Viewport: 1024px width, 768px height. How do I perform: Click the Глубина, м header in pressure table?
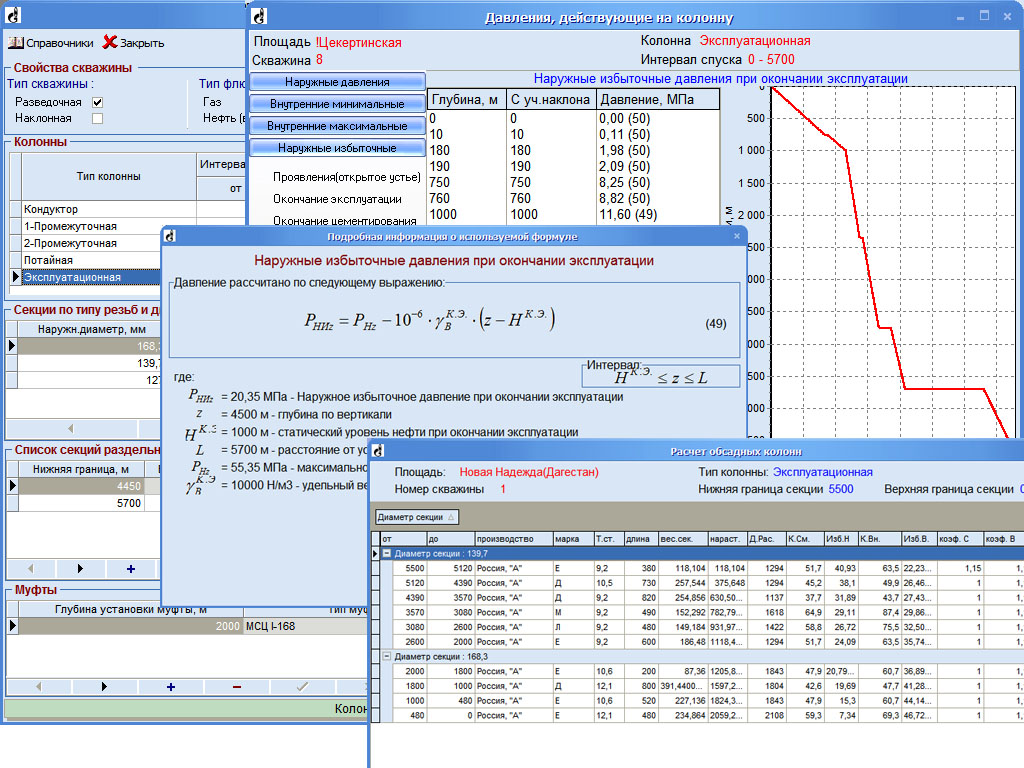click(466, 99)
